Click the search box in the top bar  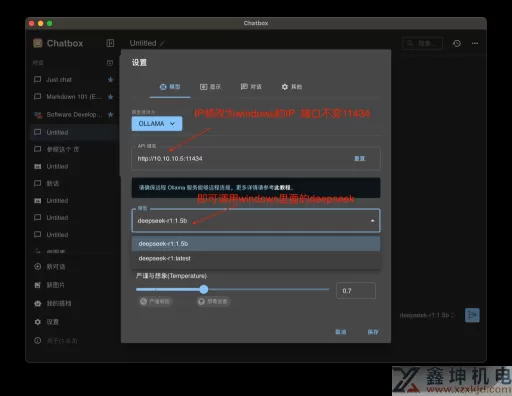pyautogui.click(x=423, y=43)
